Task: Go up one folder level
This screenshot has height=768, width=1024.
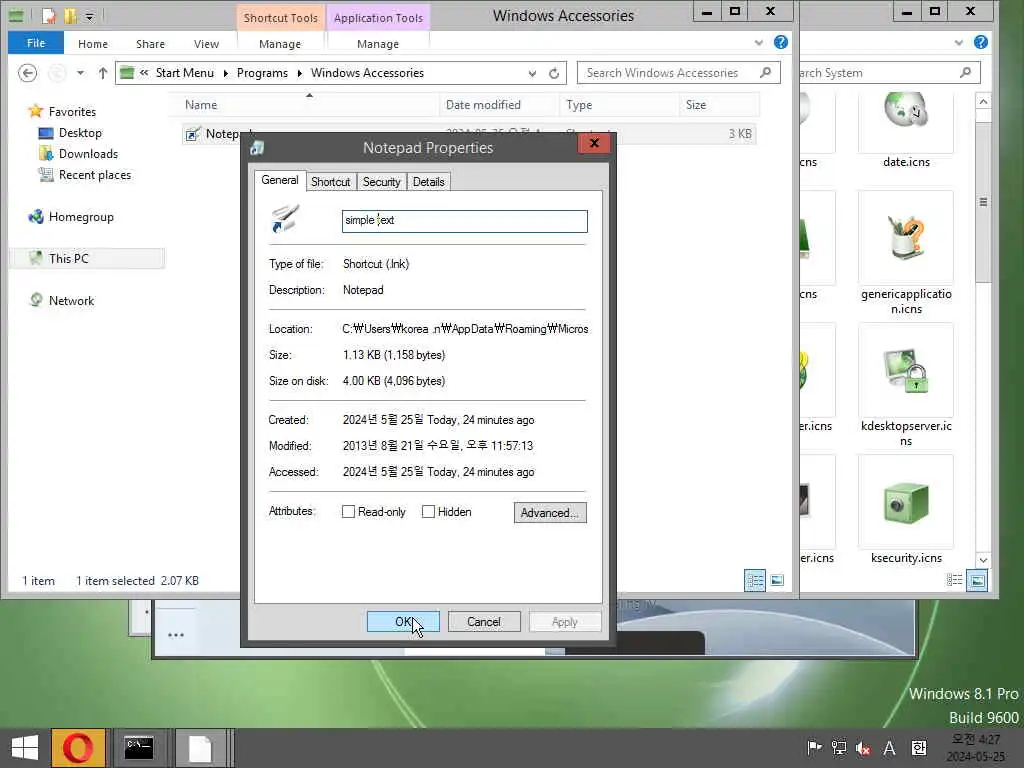Action: click(x=103, y=73)
